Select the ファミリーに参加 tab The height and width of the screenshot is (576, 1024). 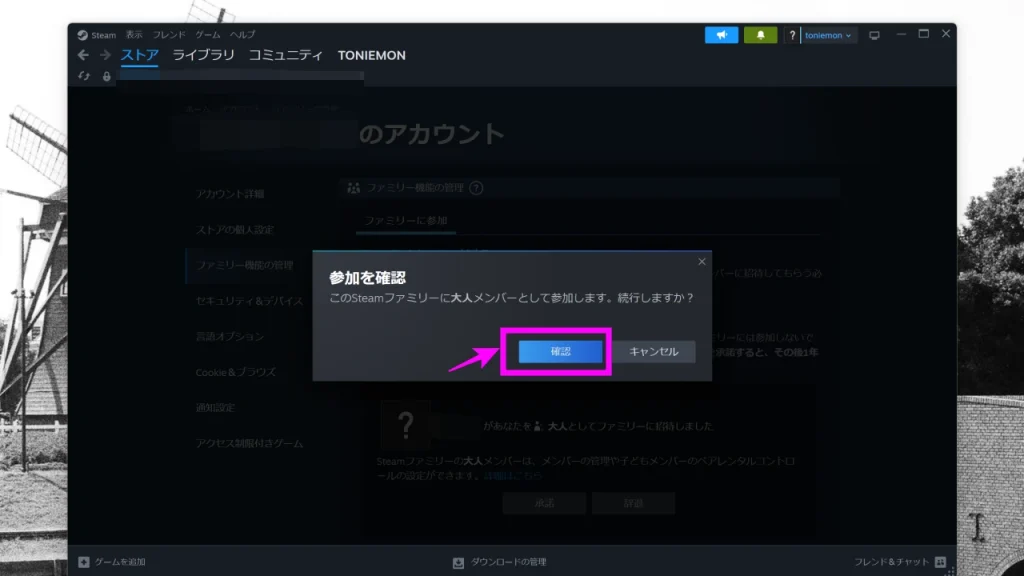[406, 221]
